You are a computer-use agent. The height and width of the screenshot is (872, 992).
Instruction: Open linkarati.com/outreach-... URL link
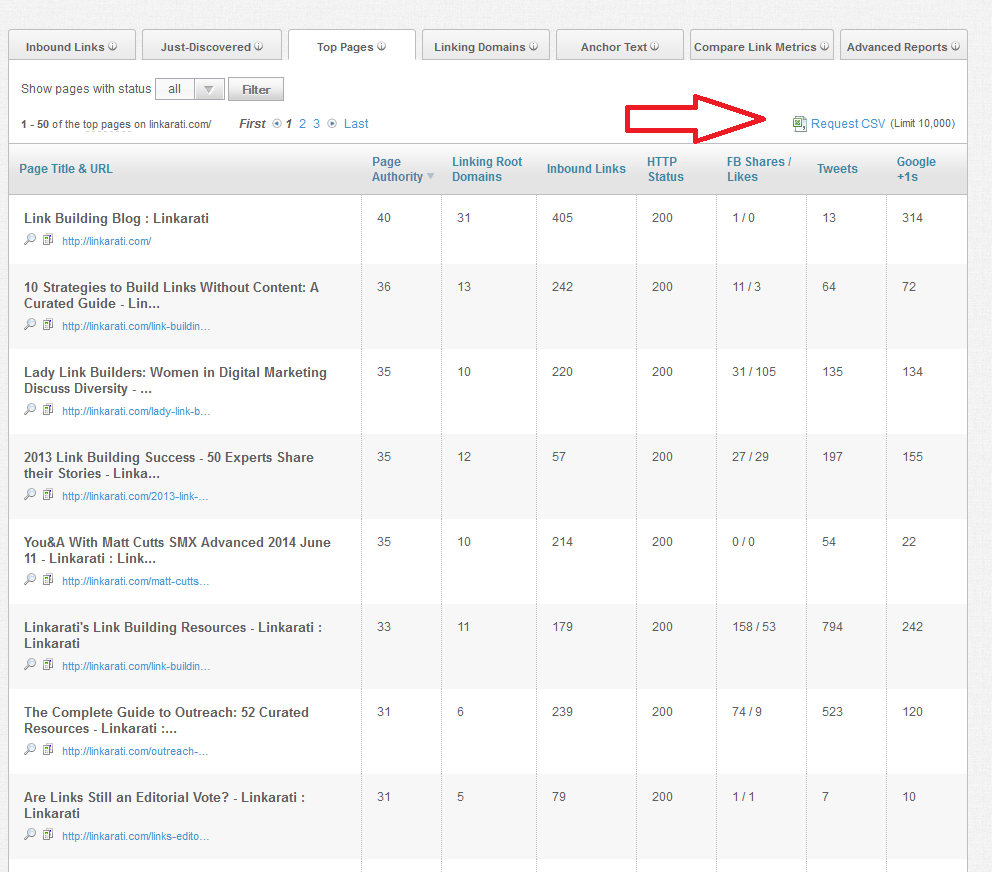(135, 751)
